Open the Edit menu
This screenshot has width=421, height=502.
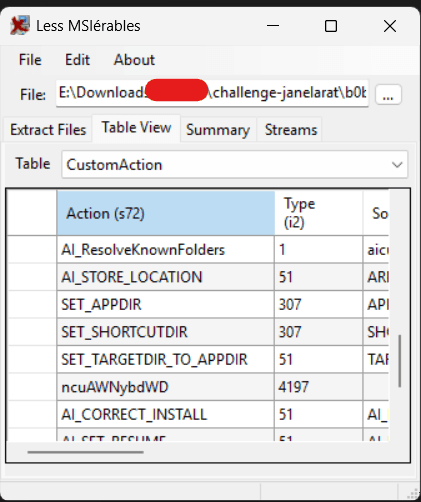point(77,60)
